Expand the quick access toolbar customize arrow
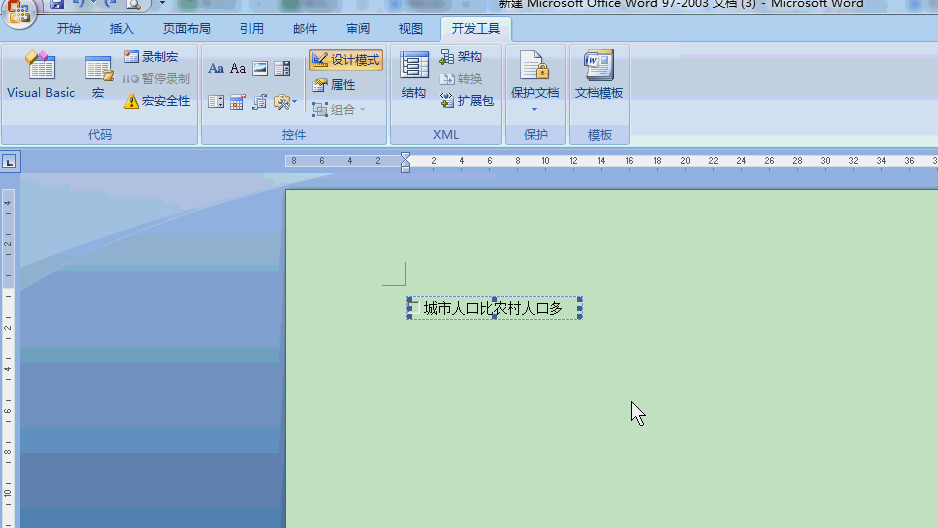 162,4
